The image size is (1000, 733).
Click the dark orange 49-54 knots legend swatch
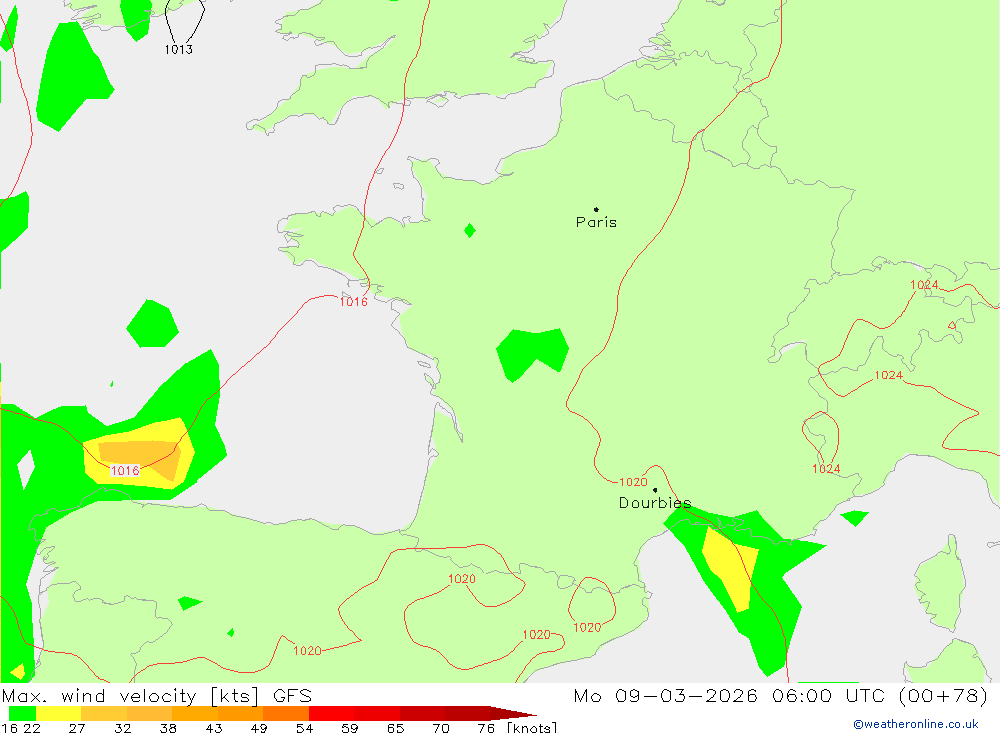[x=286, y=713]
